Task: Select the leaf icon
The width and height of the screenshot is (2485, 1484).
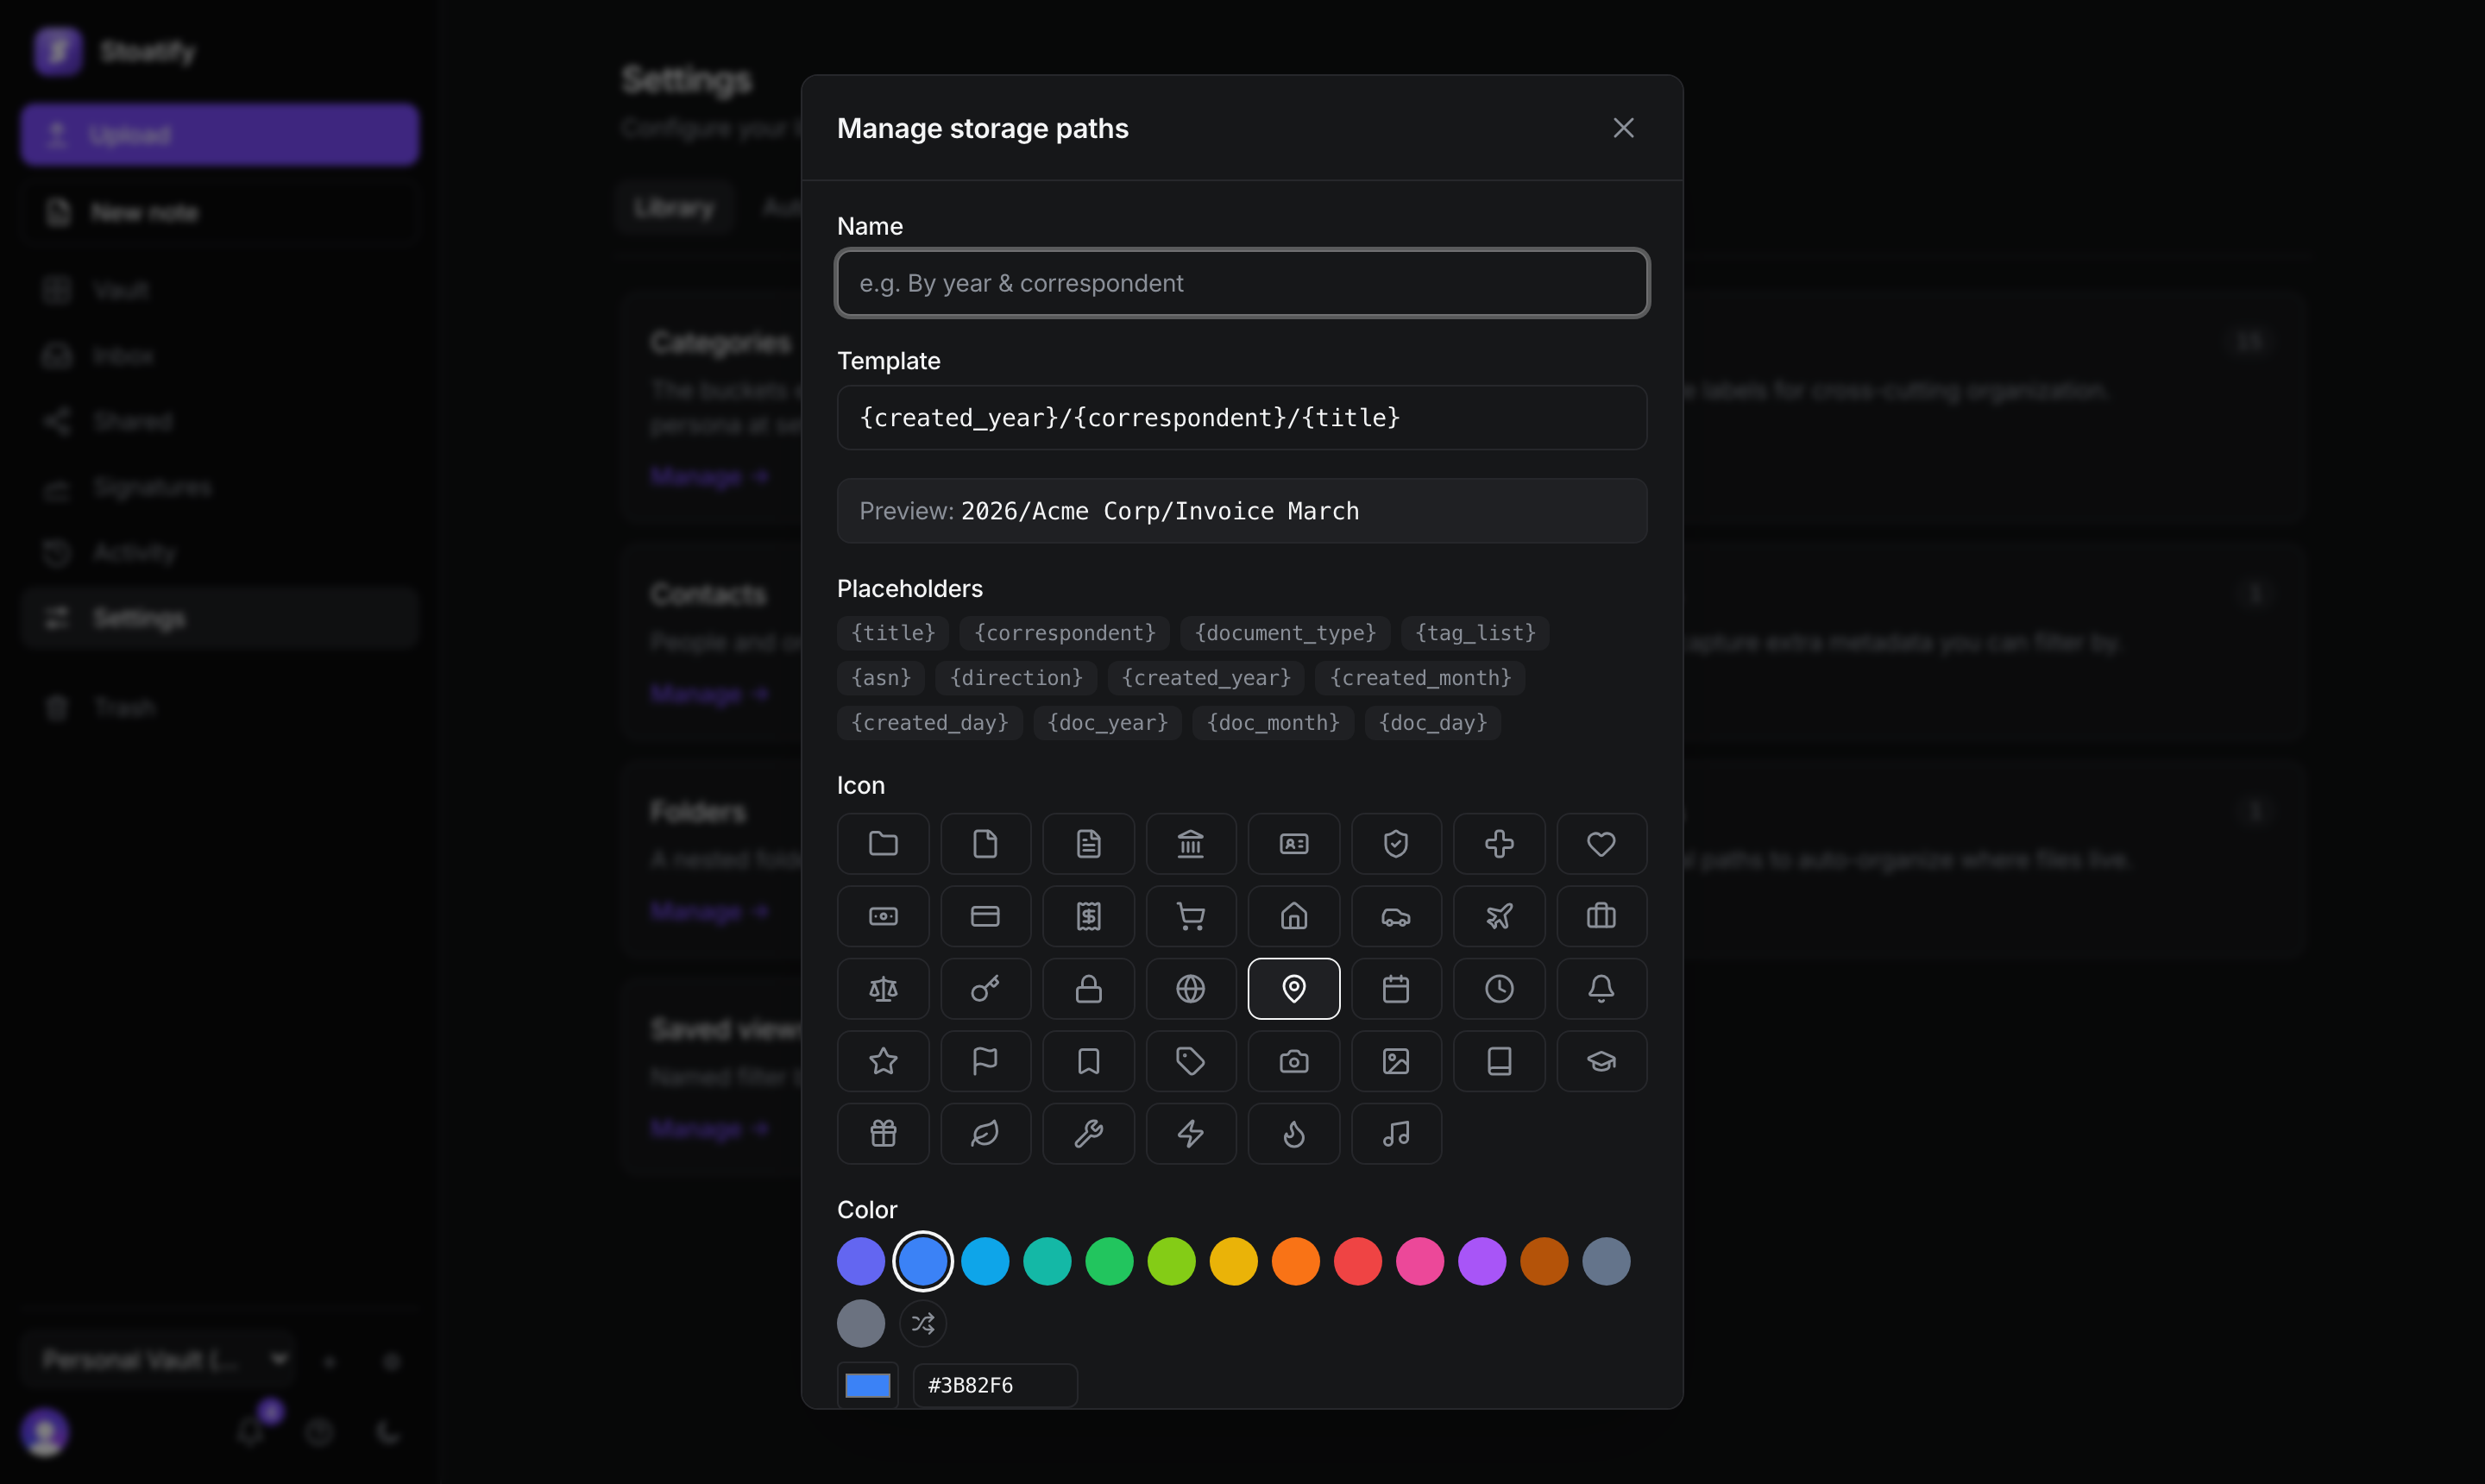Action: coord(985,1134)
